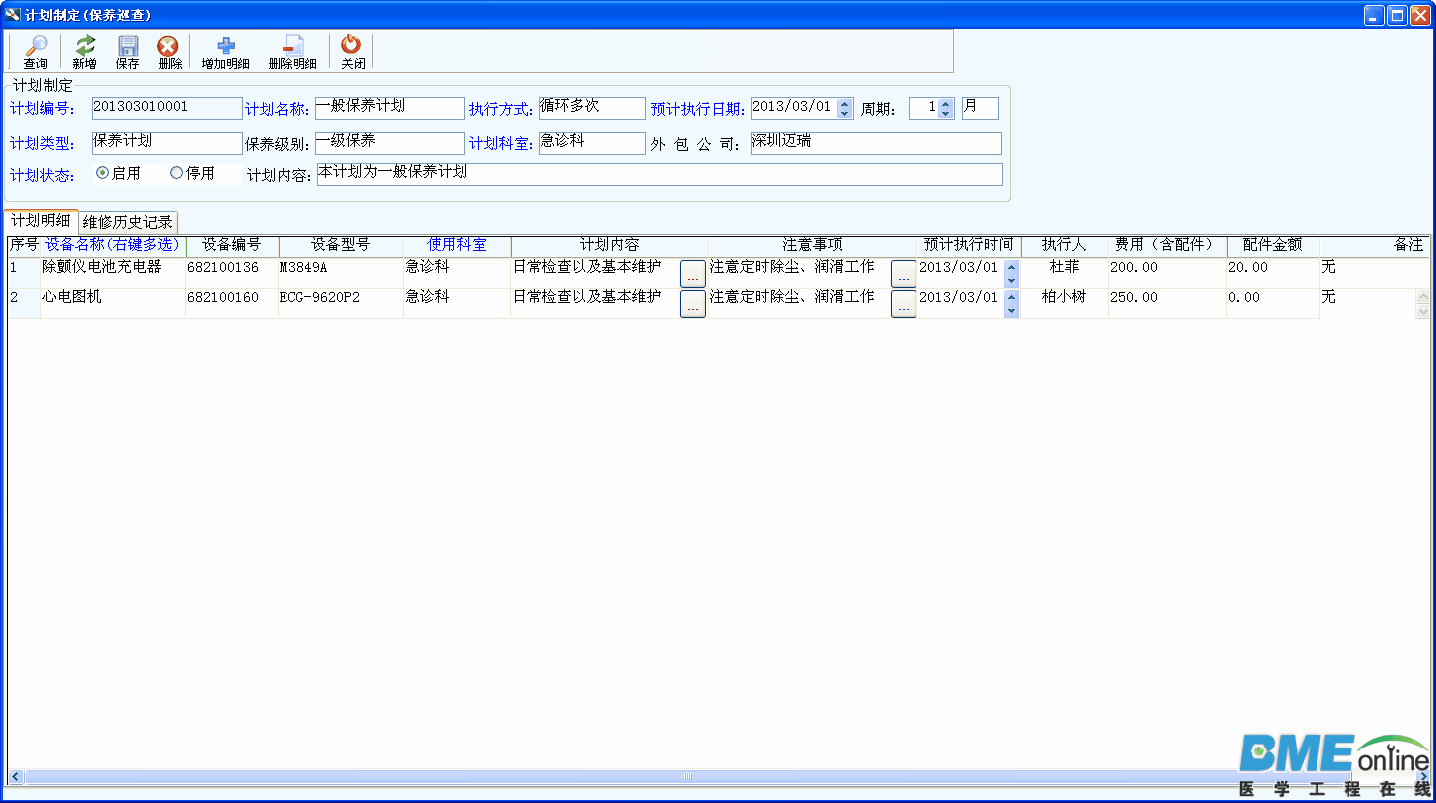Click the 外包公司 field 深圳迈瑞

click(876, 143)
